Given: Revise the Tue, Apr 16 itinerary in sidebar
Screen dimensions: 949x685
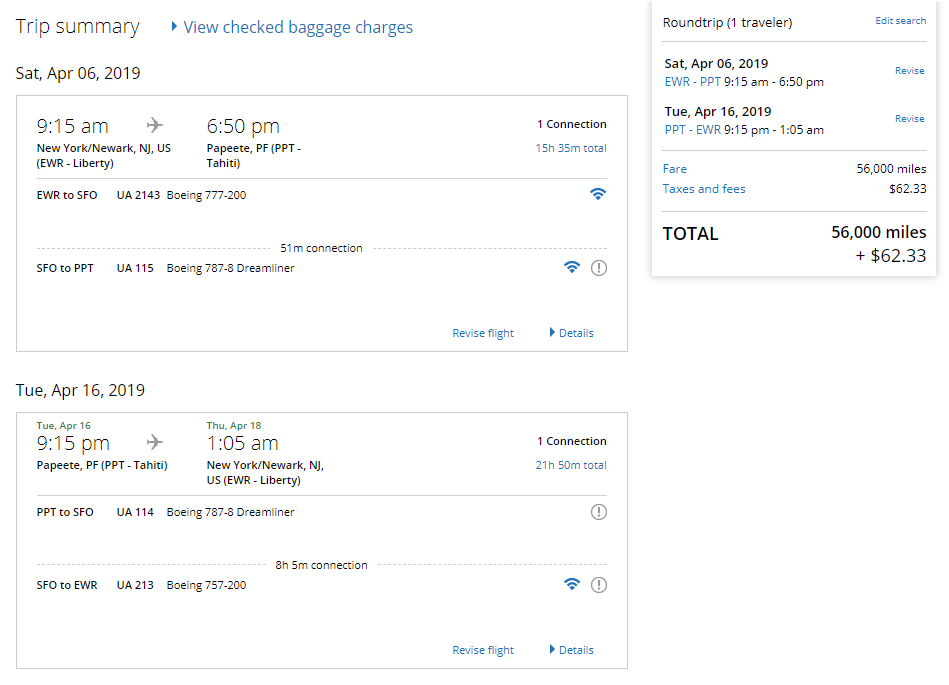Looking at the screenshot, I should (x=909, y=119).
